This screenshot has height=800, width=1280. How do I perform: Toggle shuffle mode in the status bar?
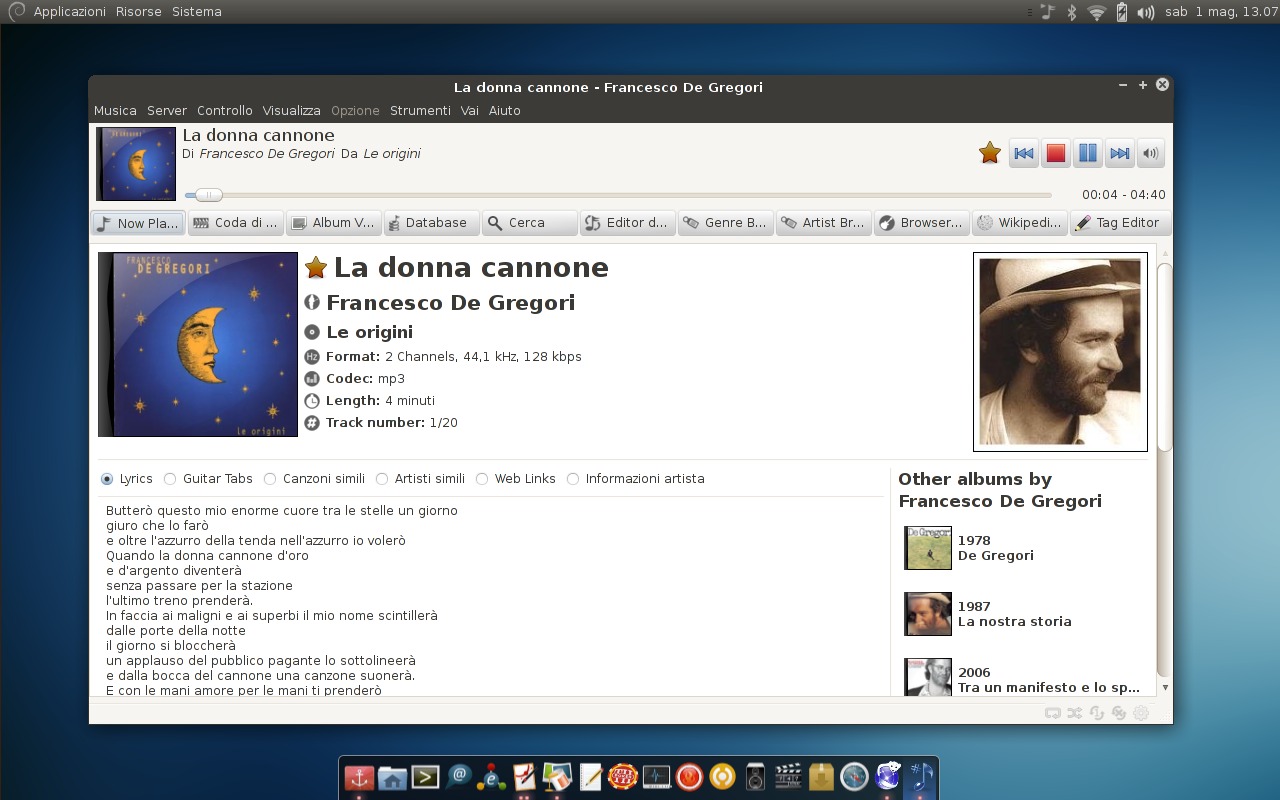(x=1074, y=713)
